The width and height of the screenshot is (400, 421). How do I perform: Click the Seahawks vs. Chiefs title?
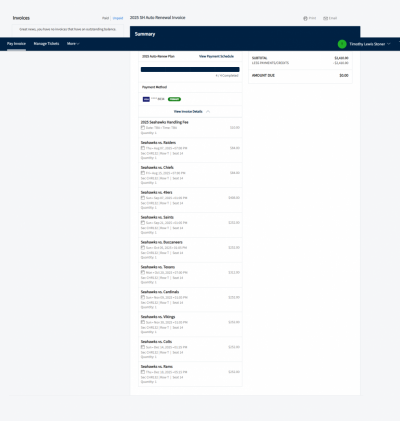pyautogui.click(x=157, y=168)
